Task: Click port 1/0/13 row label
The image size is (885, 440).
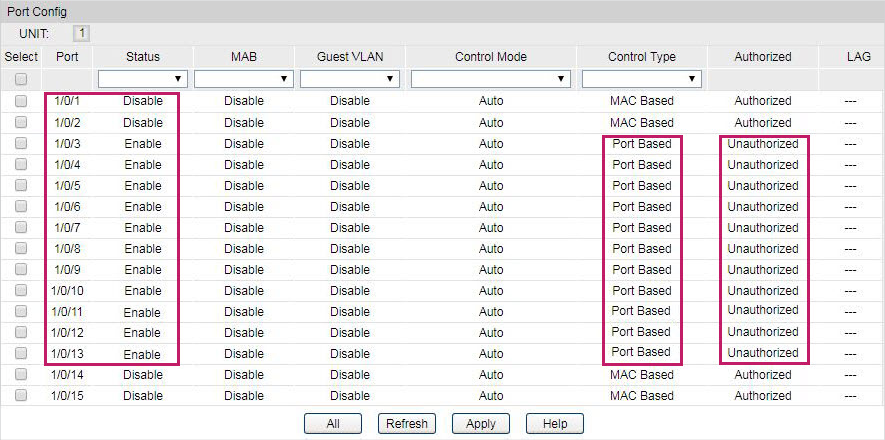Action: (x=67, y=353)
